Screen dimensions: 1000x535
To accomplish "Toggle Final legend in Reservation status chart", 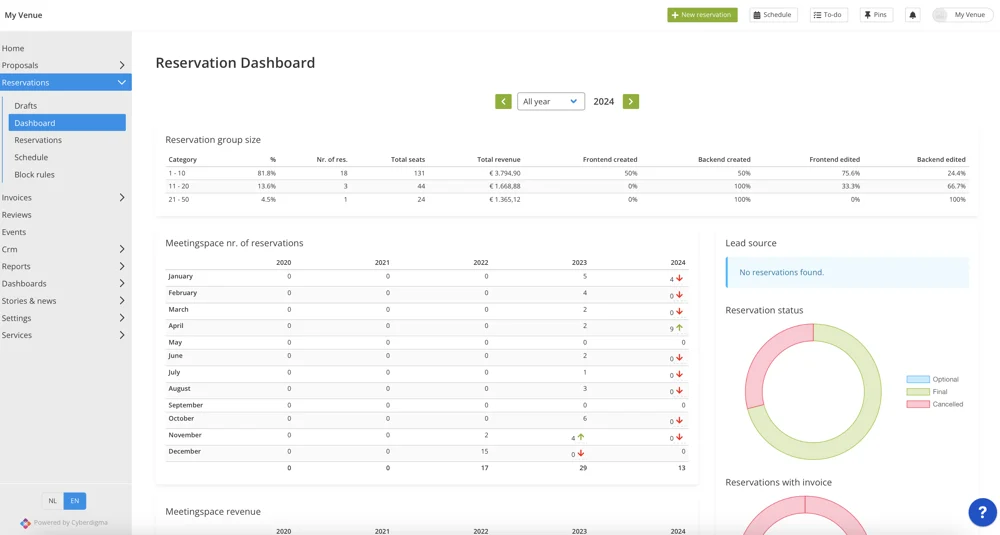I will [x=927, y=392].
